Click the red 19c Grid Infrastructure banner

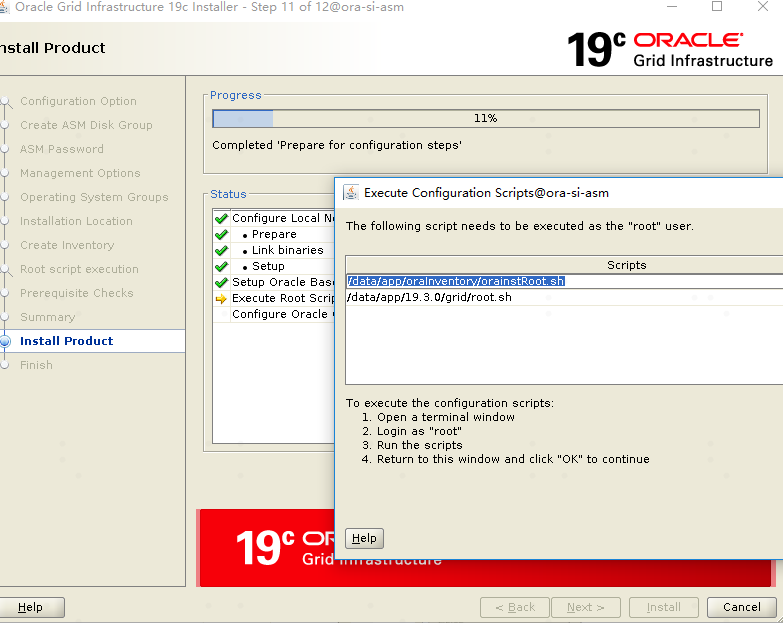[265, 548]
